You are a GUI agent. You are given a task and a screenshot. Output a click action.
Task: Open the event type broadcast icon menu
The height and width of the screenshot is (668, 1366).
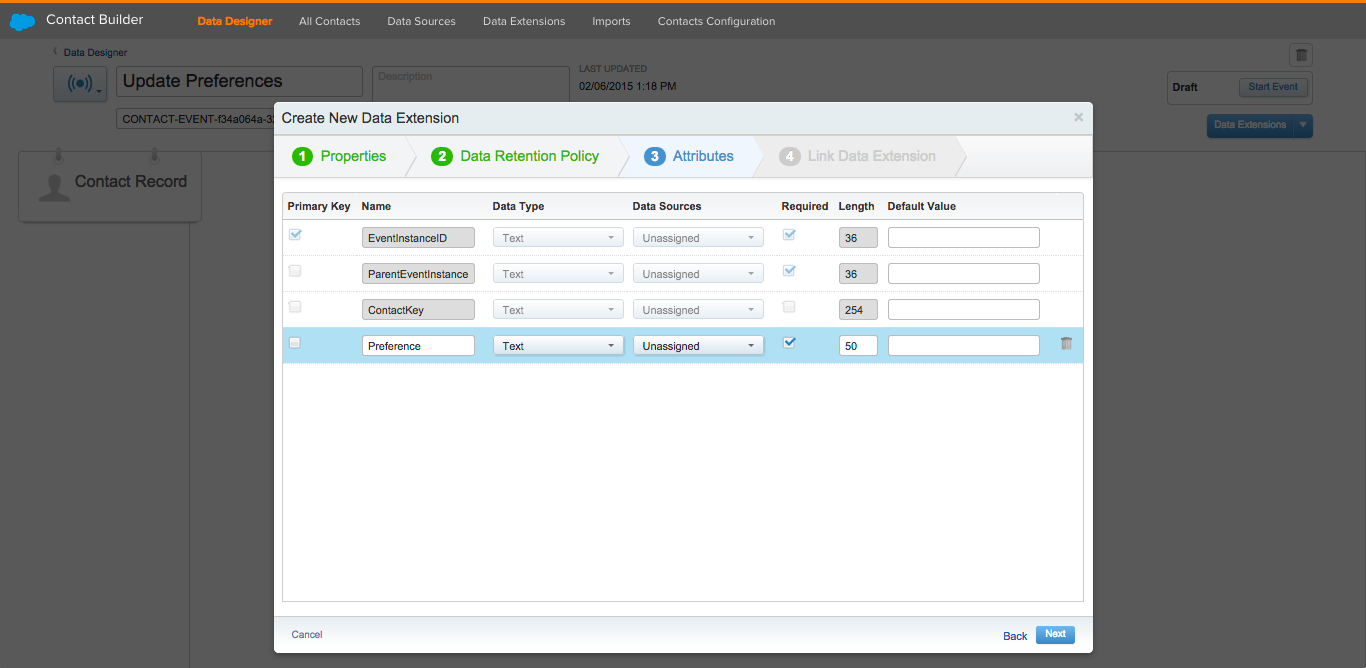click(x=80, y=85)
